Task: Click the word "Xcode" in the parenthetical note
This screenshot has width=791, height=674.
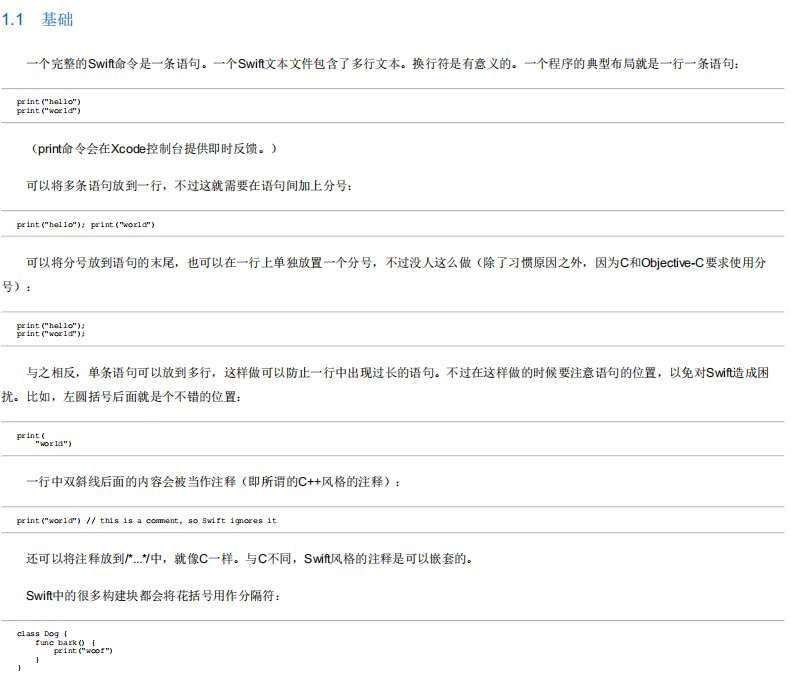Action: [128, 149]
